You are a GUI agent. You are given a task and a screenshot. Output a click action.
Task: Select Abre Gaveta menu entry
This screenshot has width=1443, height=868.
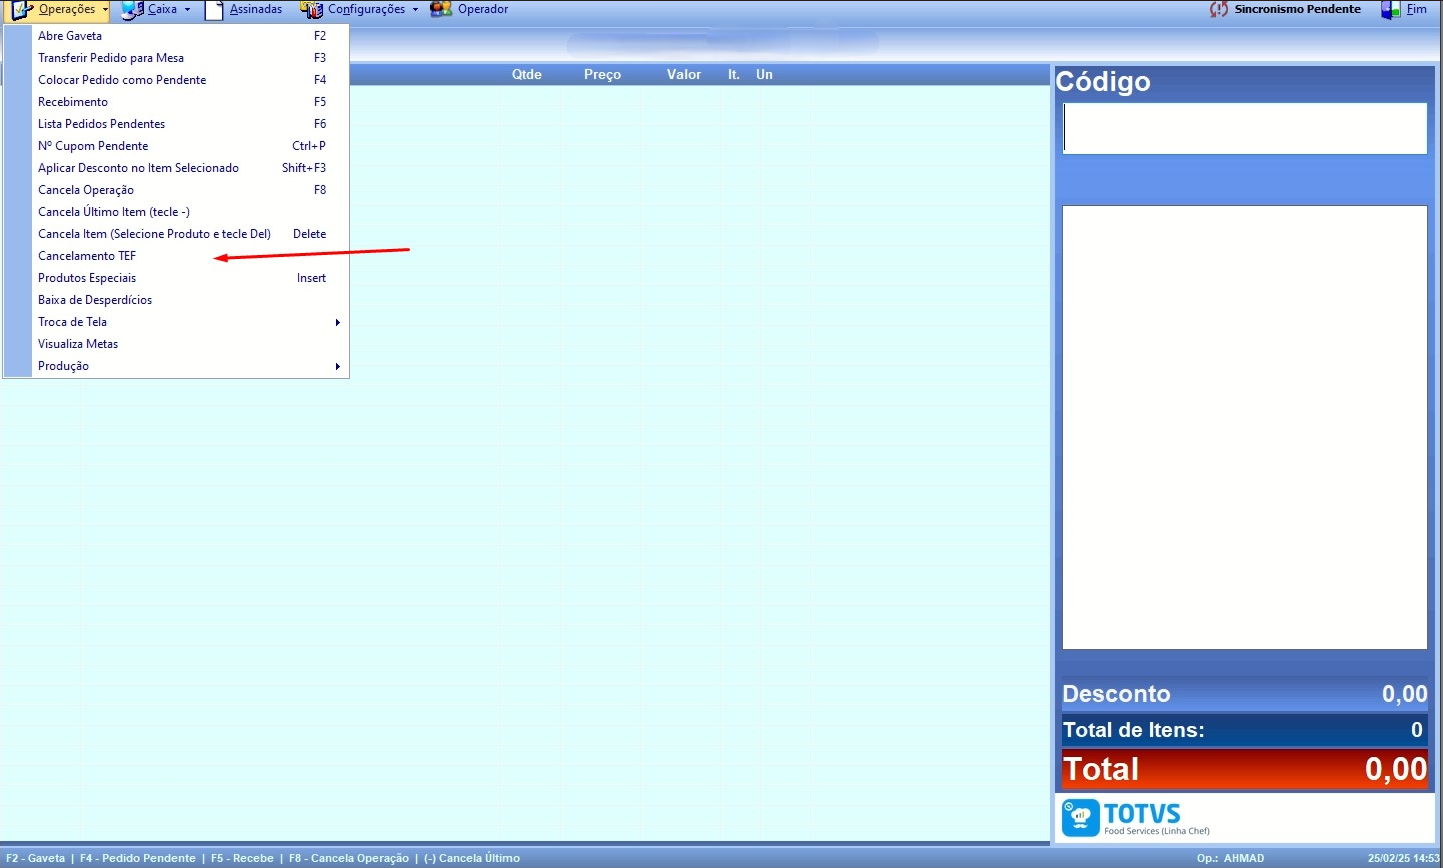click(x=176, y=36)
